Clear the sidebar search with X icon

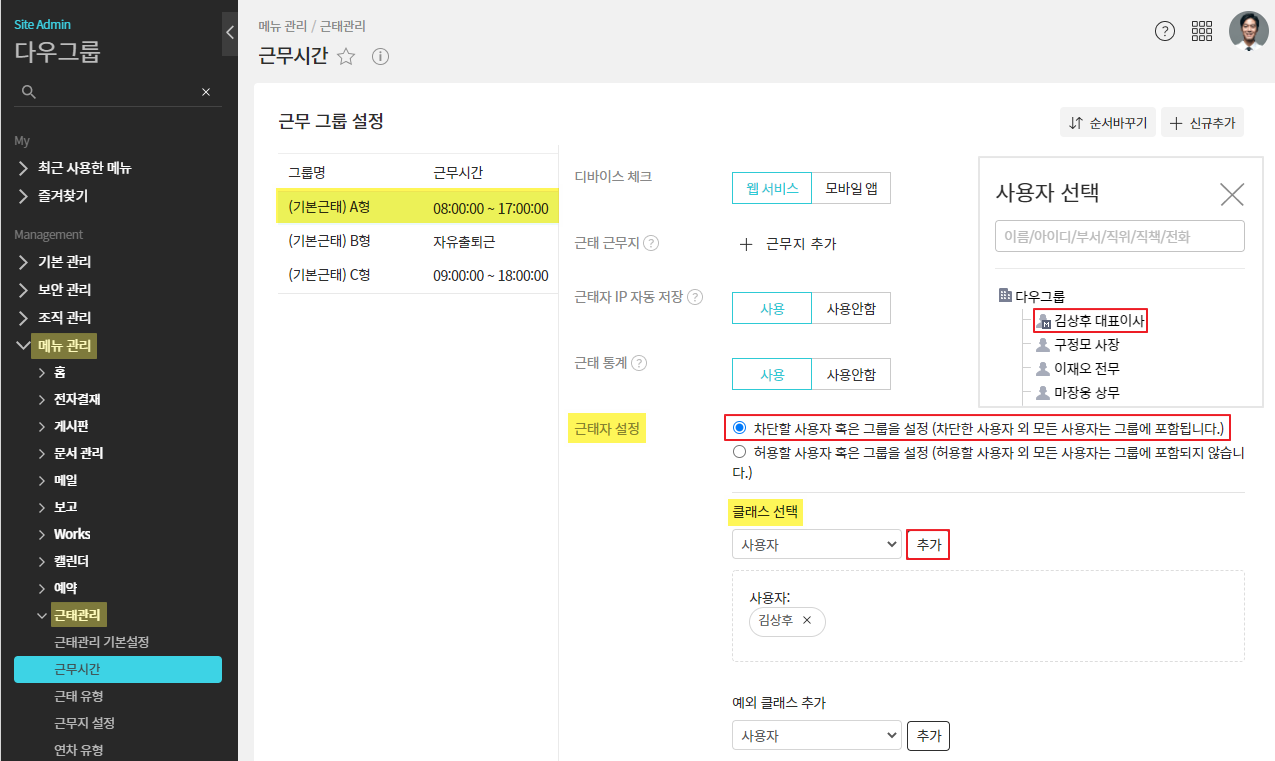(x=206, y=92)
